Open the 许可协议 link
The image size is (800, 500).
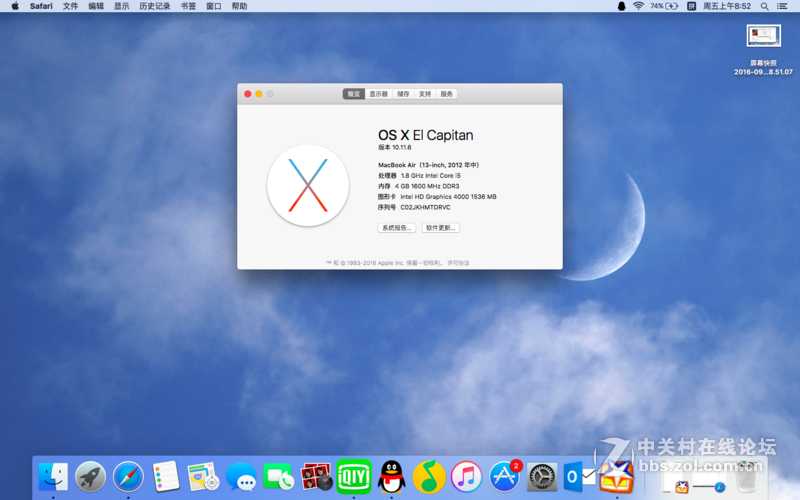[x=458, y=263]
